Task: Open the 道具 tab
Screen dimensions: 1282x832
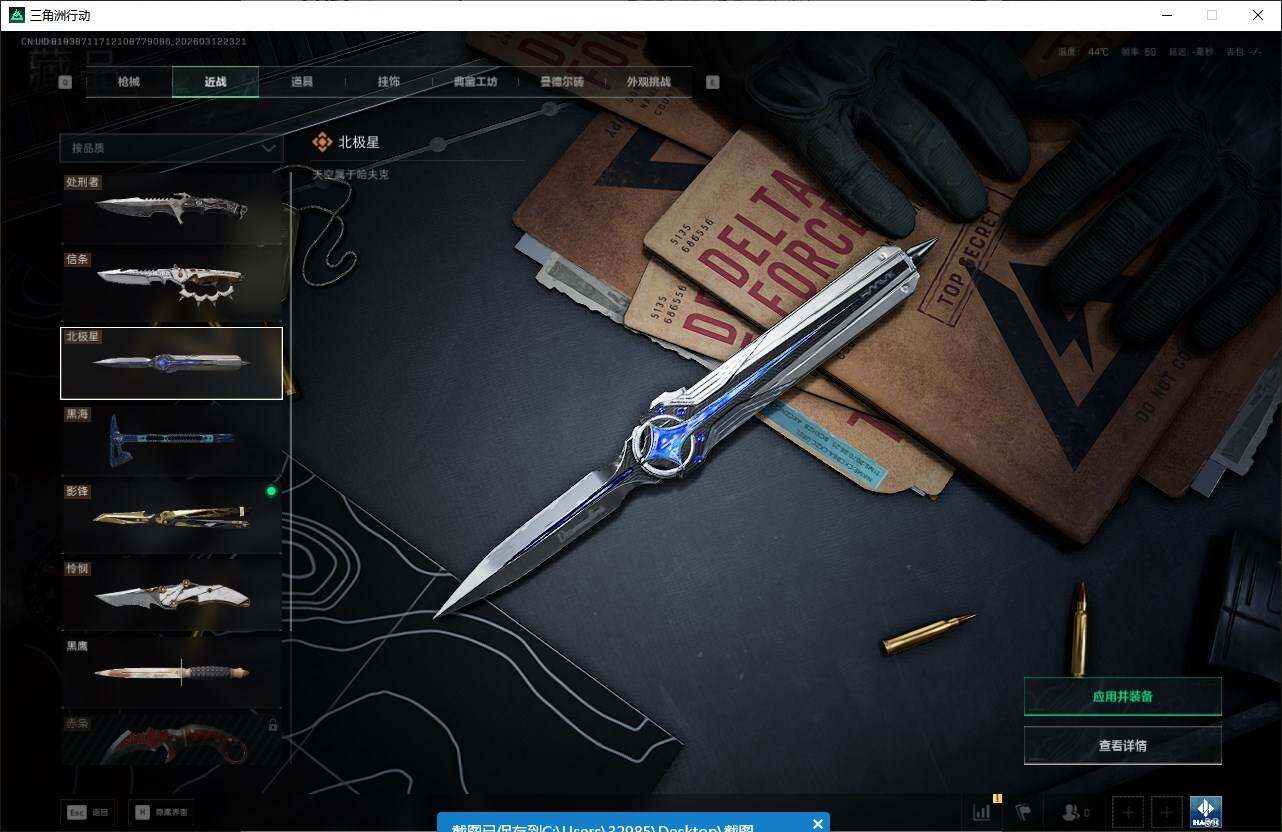Action: [x=302, y=82]
